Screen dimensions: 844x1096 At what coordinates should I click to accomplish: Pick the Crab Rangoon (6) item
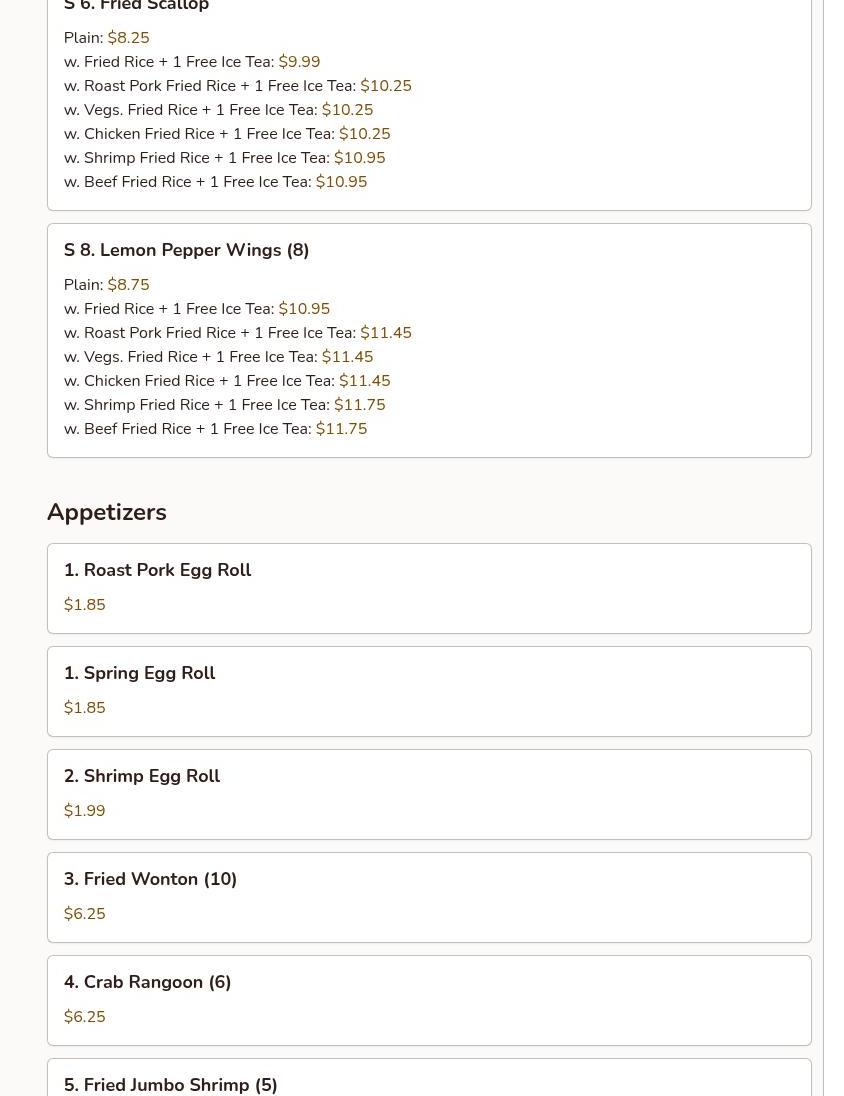pyautogui.click(x=429, y=1000)
